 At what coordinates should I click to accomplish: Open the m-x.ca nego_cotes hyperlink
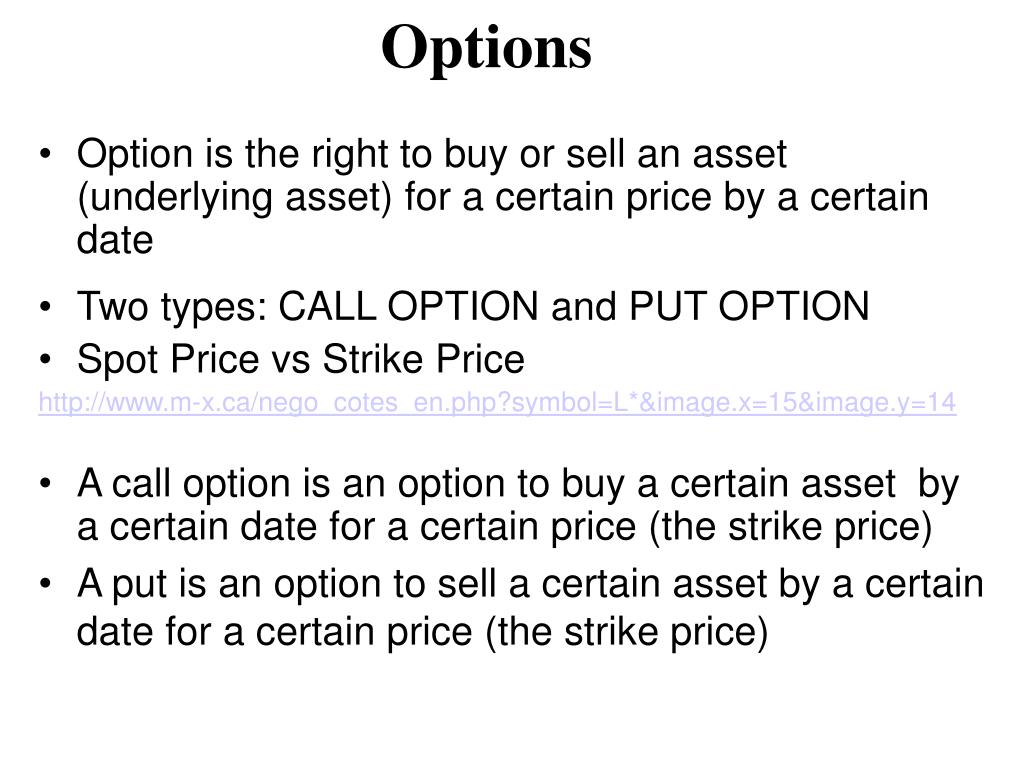pyautogui.click(x=497, y=403)
